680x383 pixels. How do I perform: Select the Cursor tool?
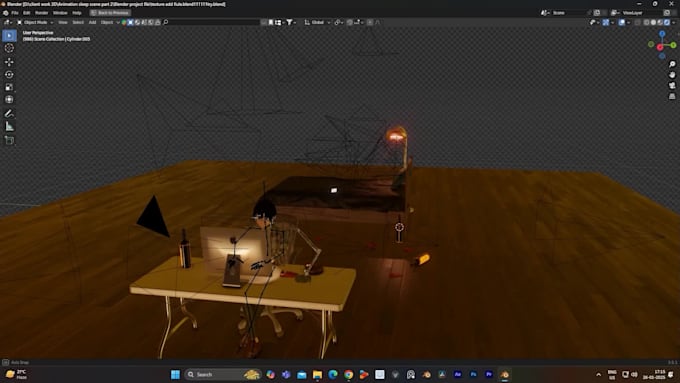point(9,48)
